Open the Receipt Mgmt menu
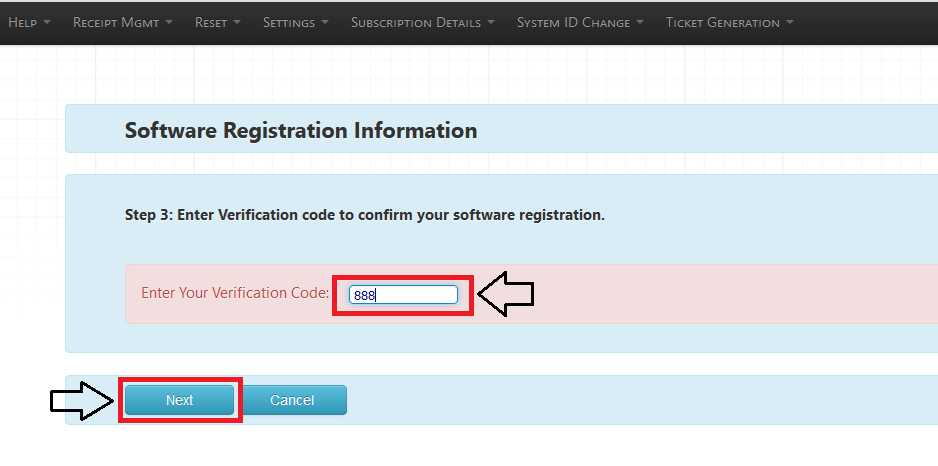 coord(123,23)
